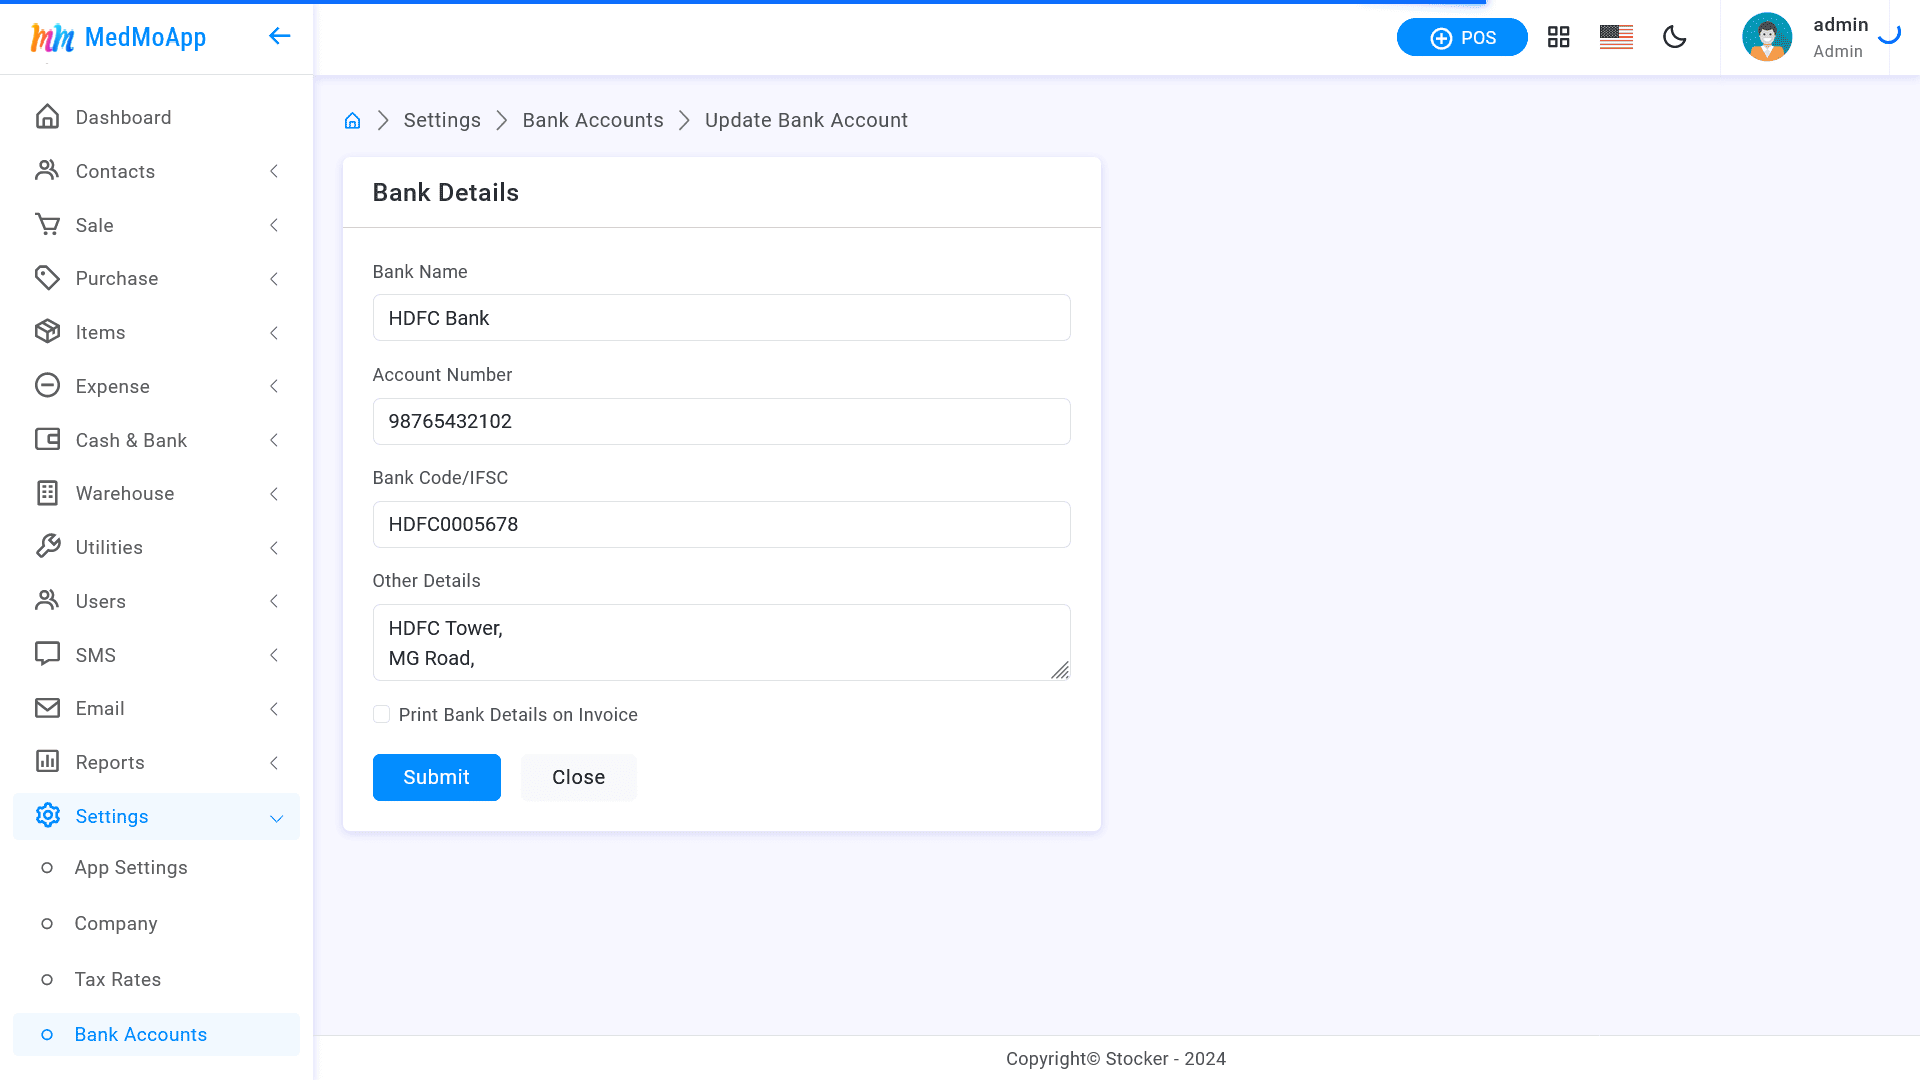
Task: Submit the bank details form
Action: (x=436, y=777)
